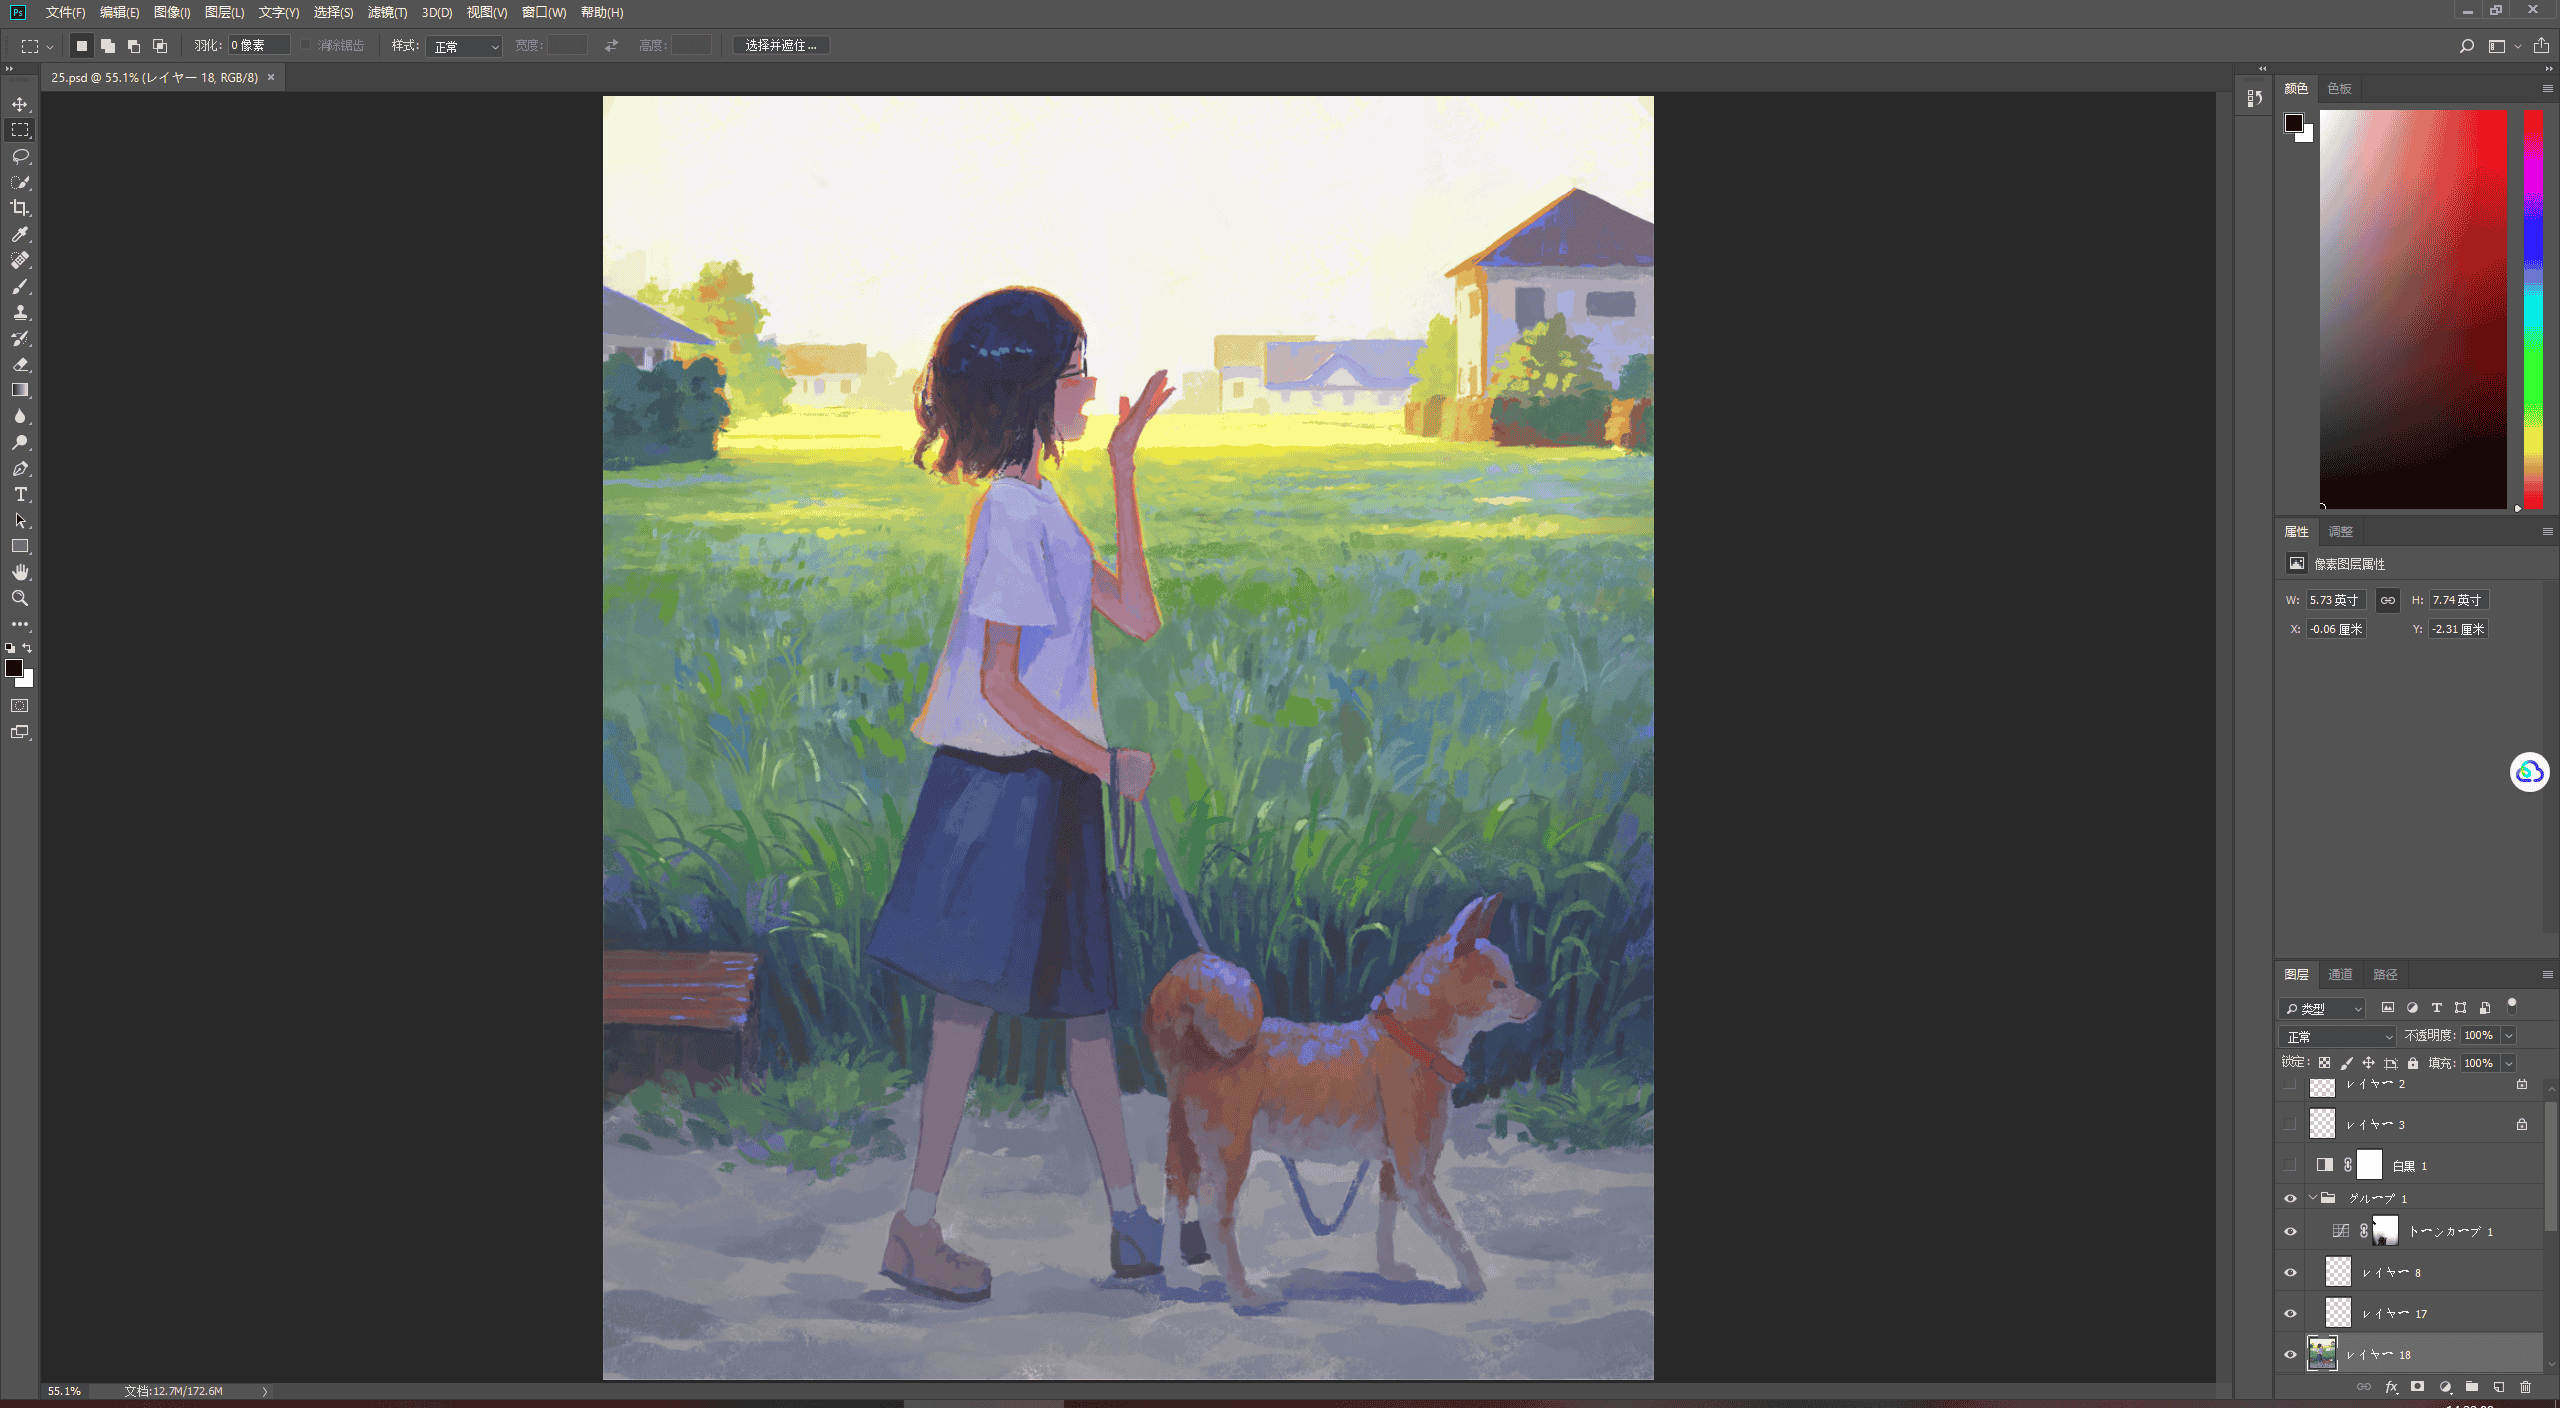Screen dimensions: 2560x1408
Task: Hide layer レイヤー 8 with eye icon
Action: coord(2290,1273)
